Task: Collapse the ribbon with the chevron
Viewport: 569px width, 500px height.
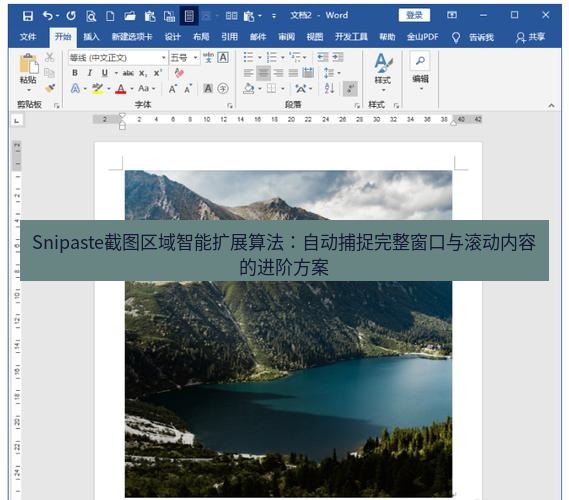Action: pyautogui.click(x=551, y=105)
